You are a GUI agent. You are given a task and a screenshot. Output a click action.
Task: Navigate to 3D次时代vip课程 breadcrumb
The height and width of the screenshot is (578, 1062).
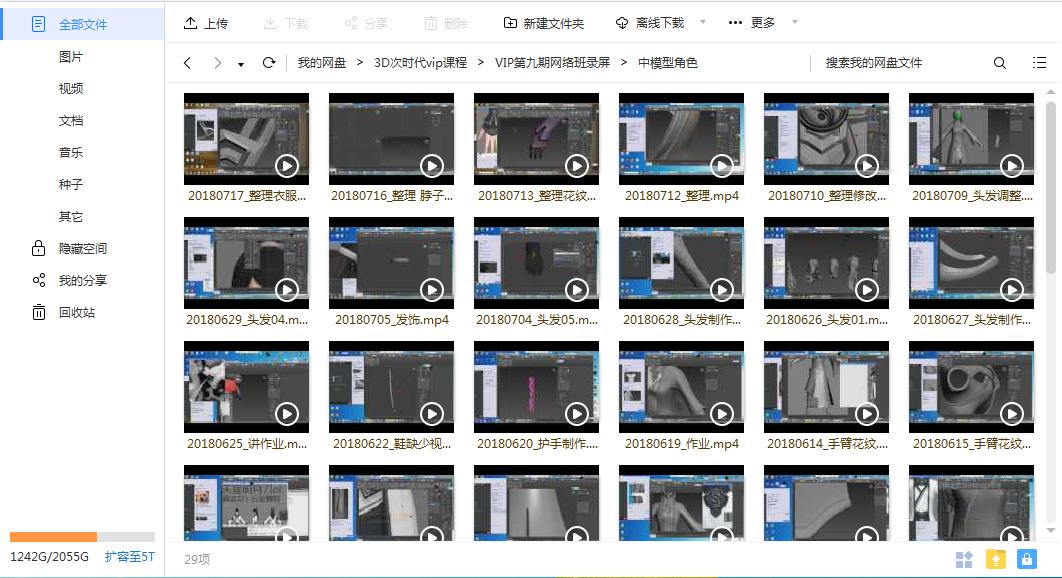coord(421,63)
